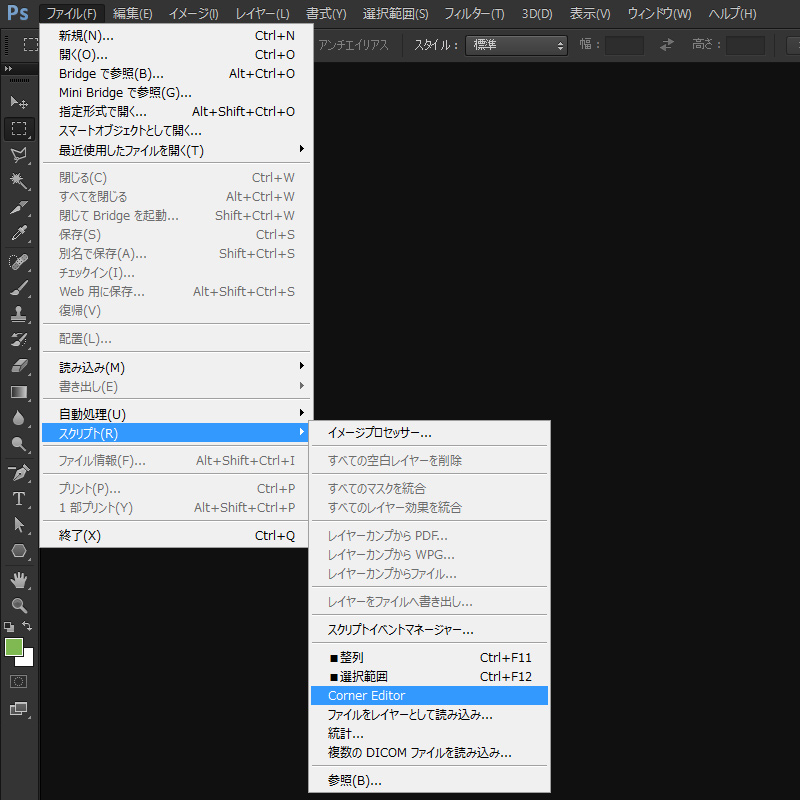This screenshot has height=800, width=800.
Task: Open the 3D(D) menu
Action: [537, 13]
